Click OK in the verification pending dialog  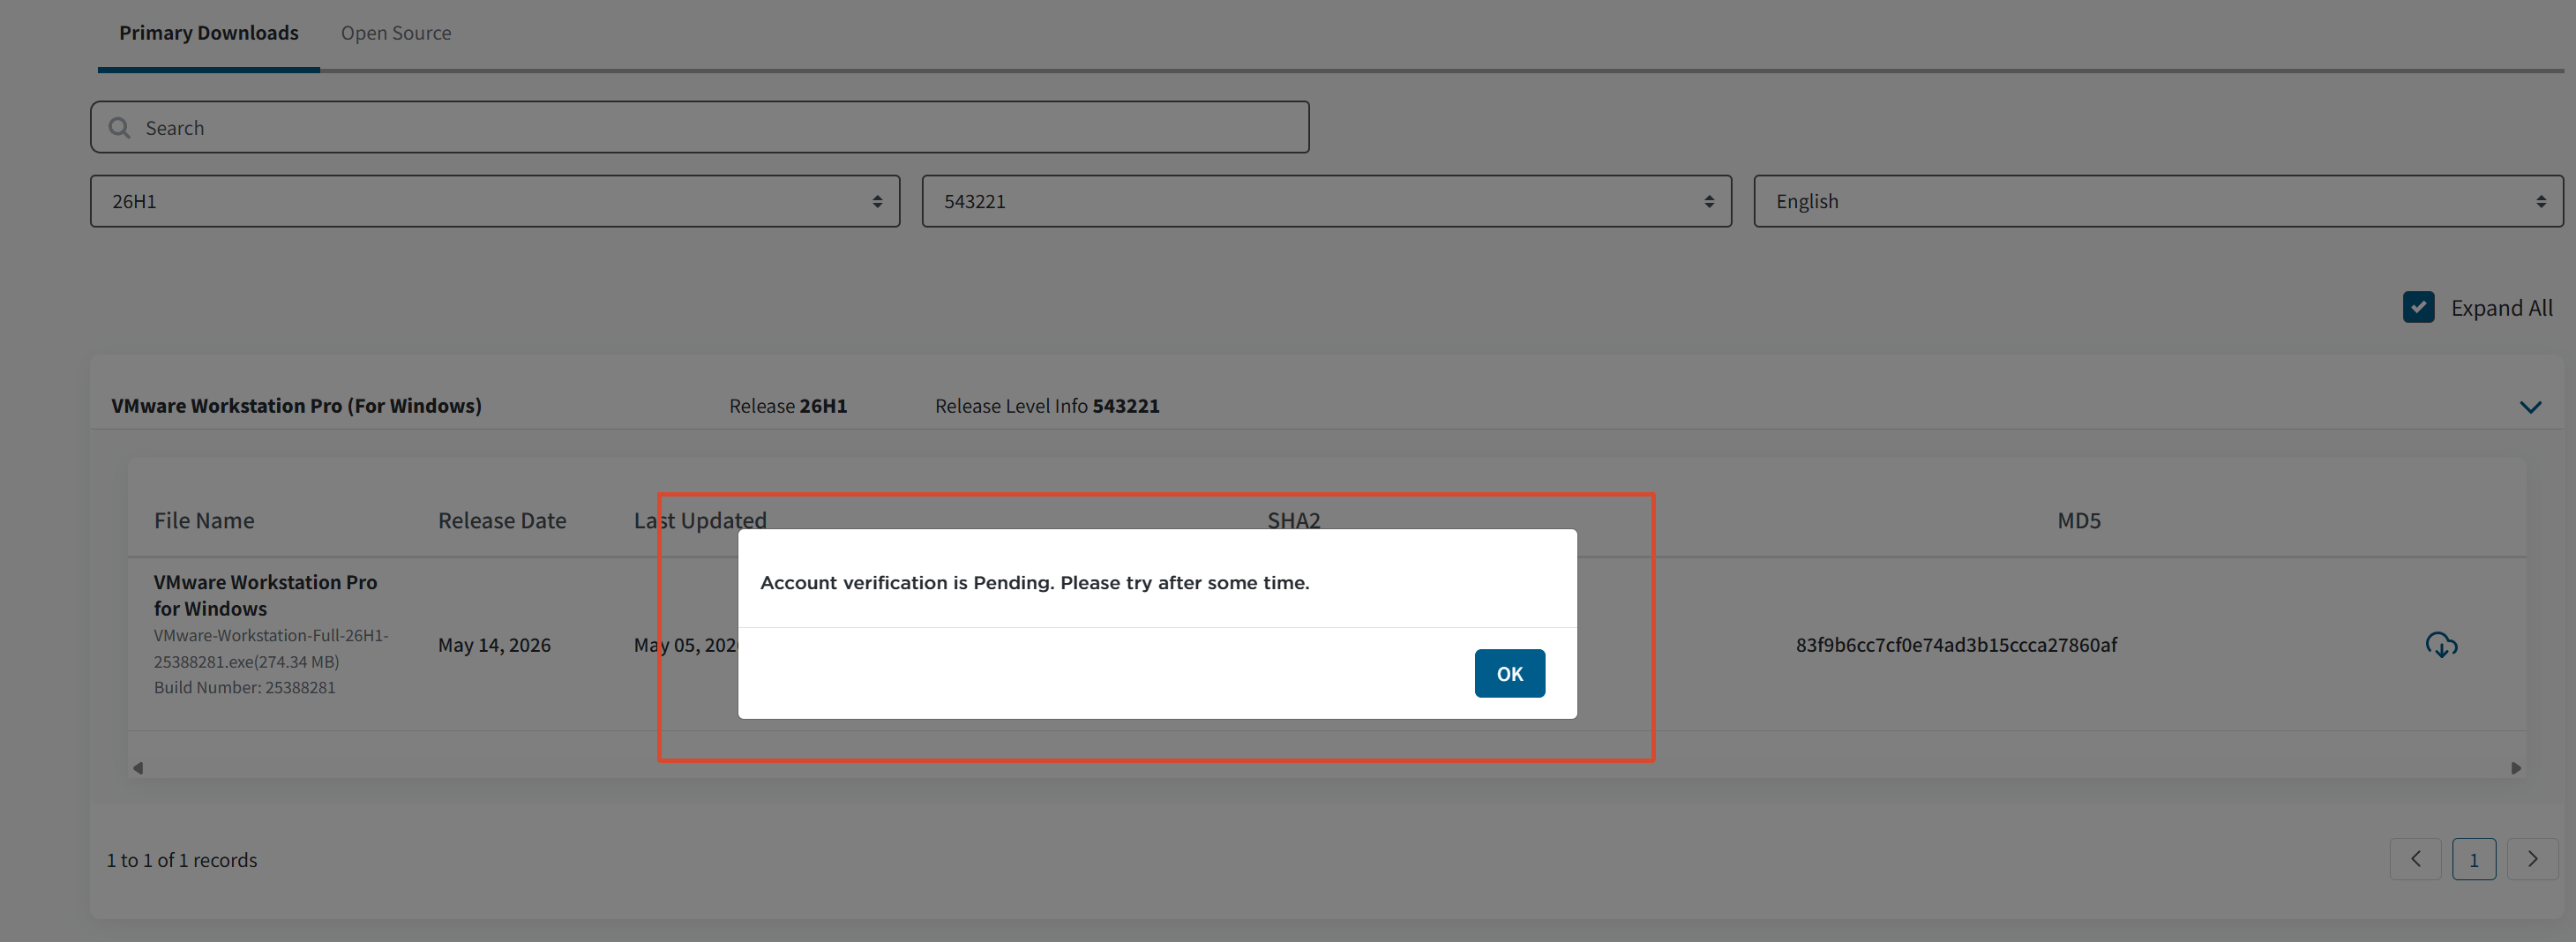[1509, 673]
